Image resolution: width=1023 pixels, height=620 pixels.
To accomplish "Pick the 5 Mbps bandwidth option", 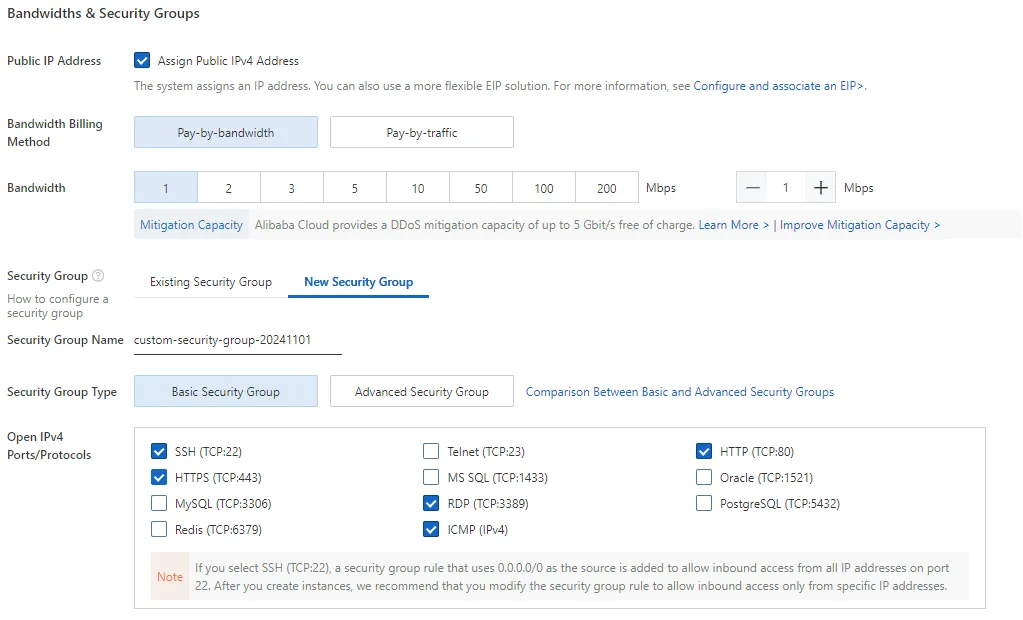I will 355,188.
